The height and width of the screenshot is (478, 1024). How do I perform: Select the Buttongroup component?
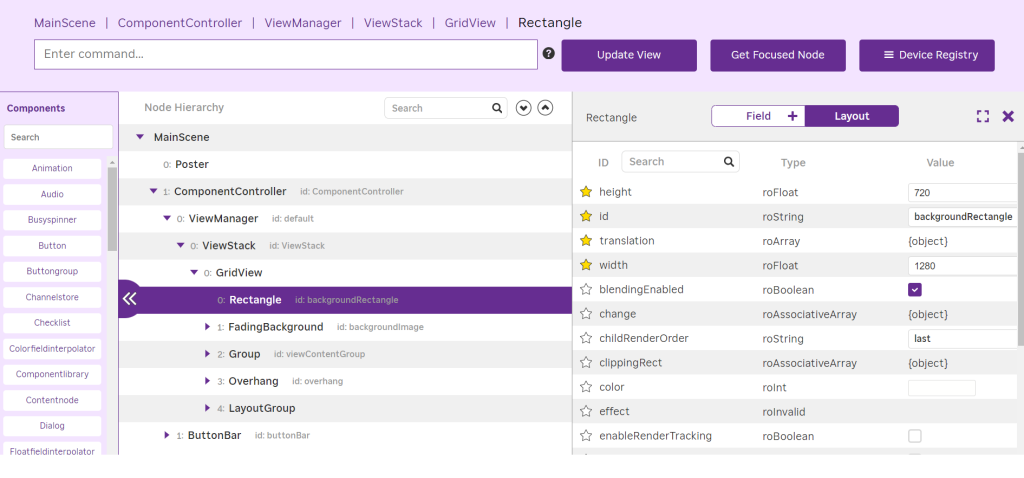click(x=52, y=271)
